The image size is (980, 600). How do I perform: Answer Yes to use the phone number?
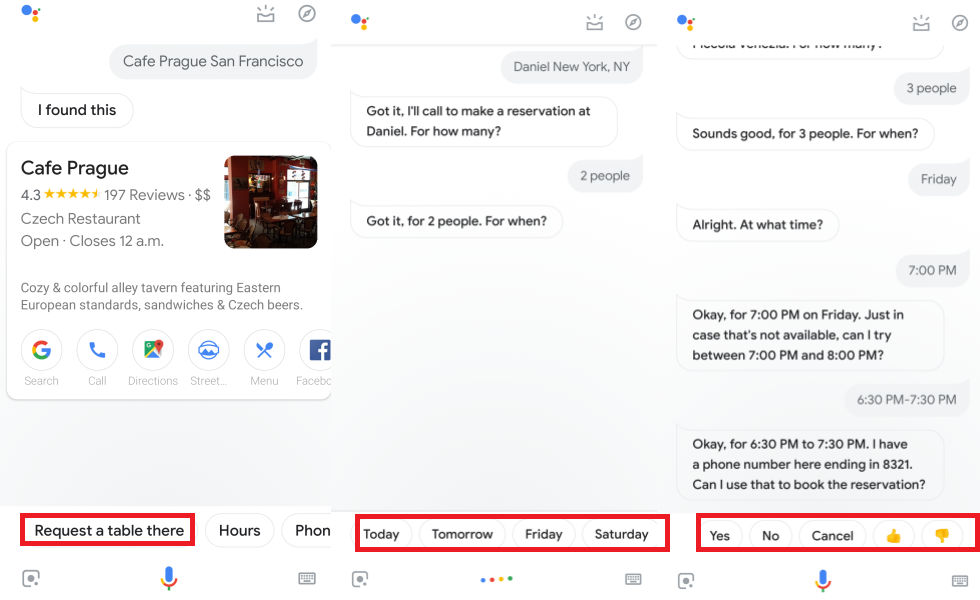(719, 536)
